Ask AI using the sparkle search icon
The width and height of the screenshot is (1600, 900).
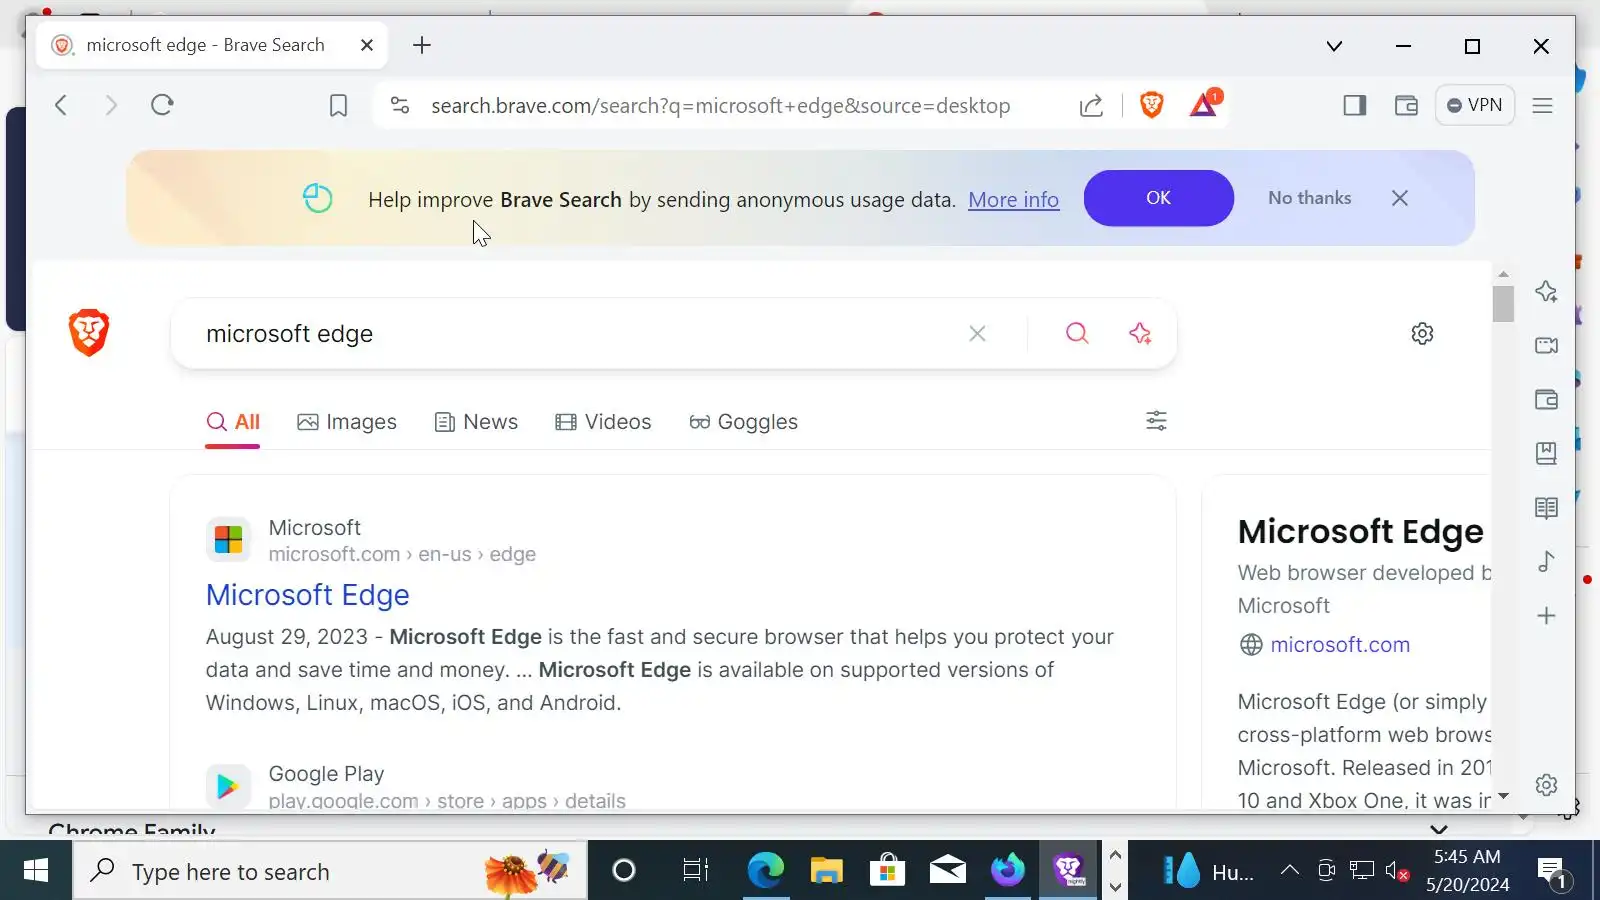tap(1140, 333)
